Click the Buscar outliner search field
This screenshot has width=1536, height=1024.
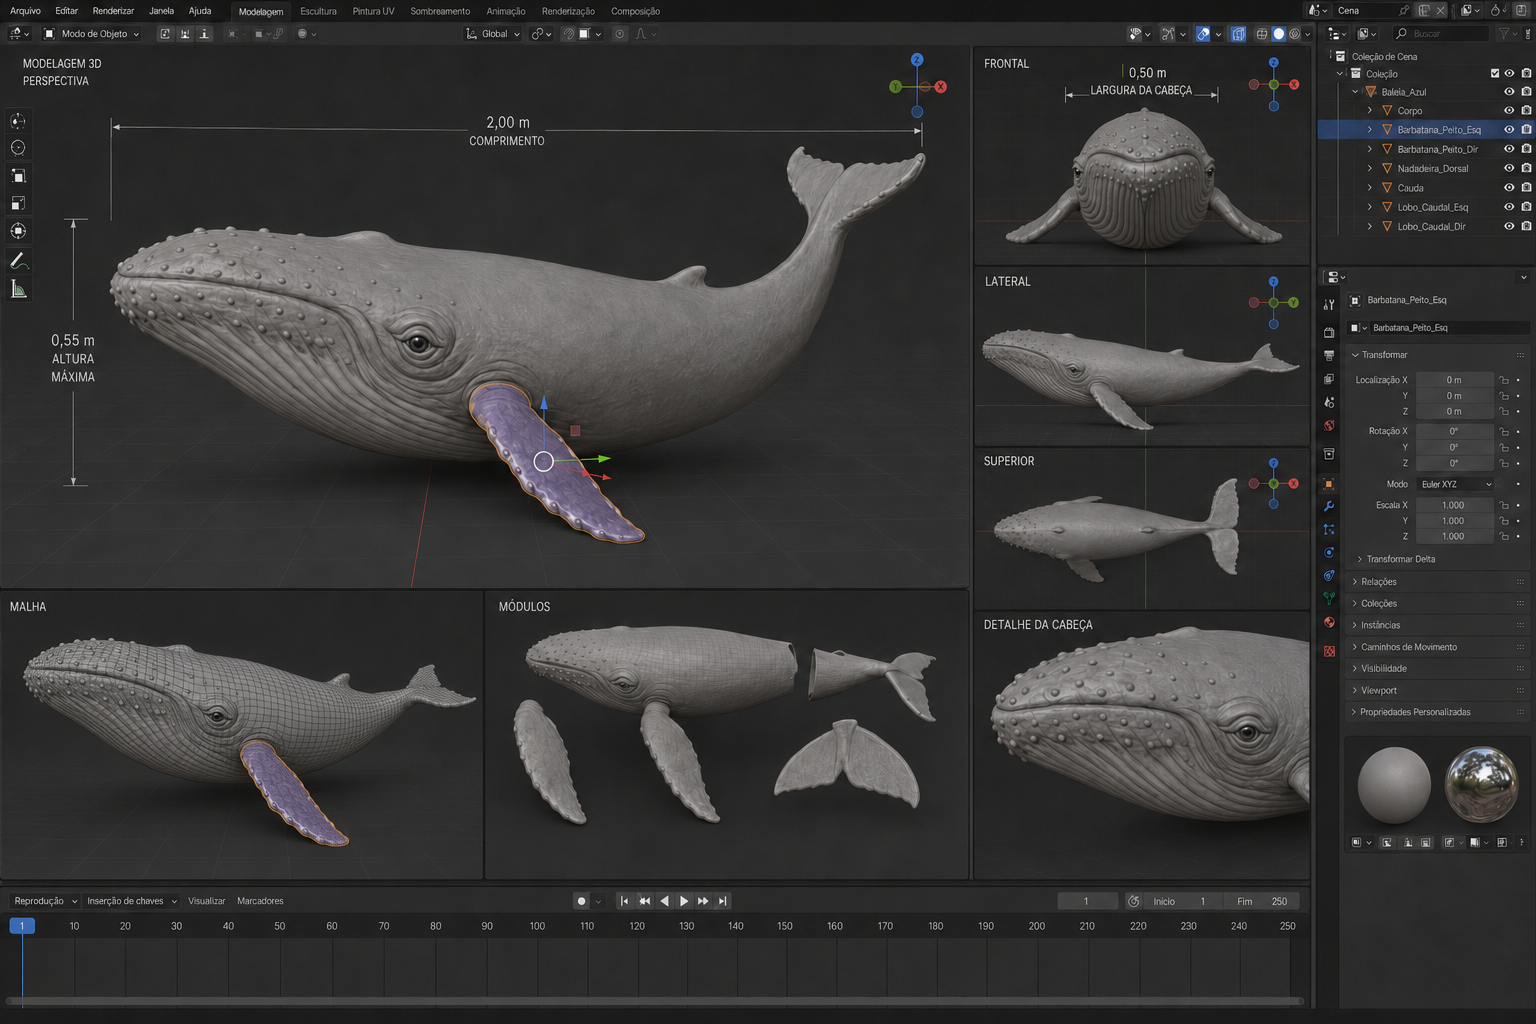[x=1439, y=34]
